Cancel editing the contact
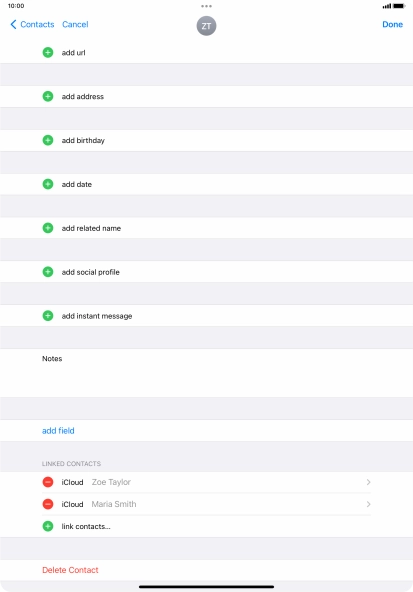Screen dimensions: 413x592 tap(75, 25)
